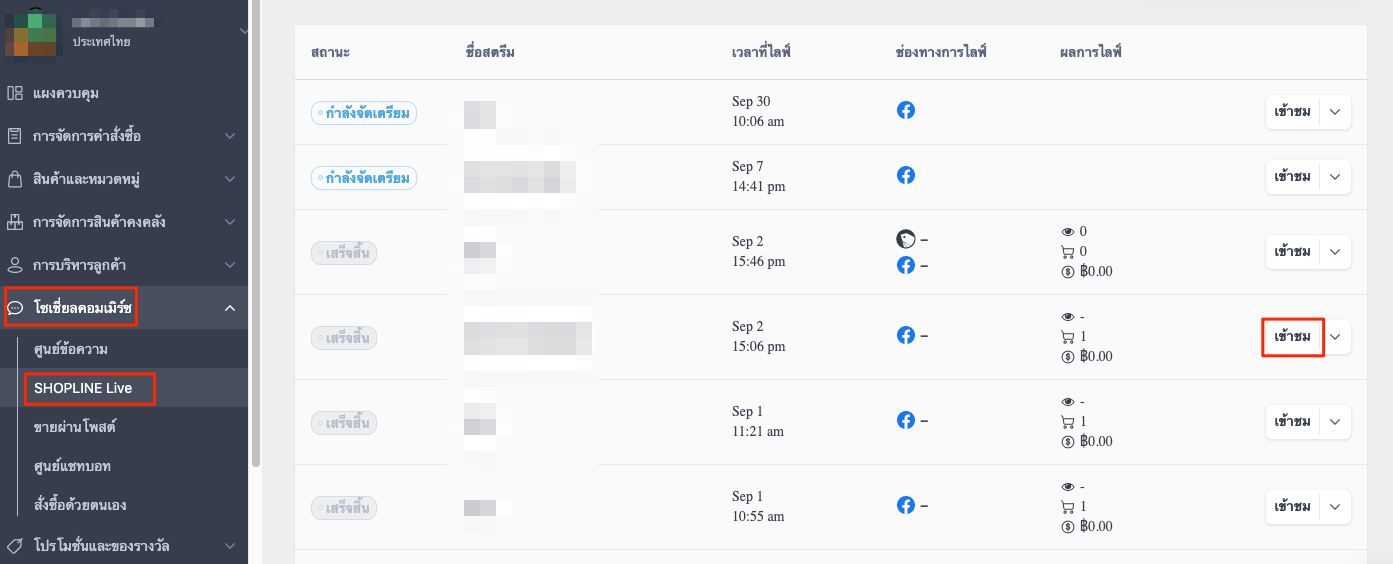The image size is (1393, 564).
Task: Click the เข้าชม button for Sep 1 10:55 stream
Action: [1293, 507]
